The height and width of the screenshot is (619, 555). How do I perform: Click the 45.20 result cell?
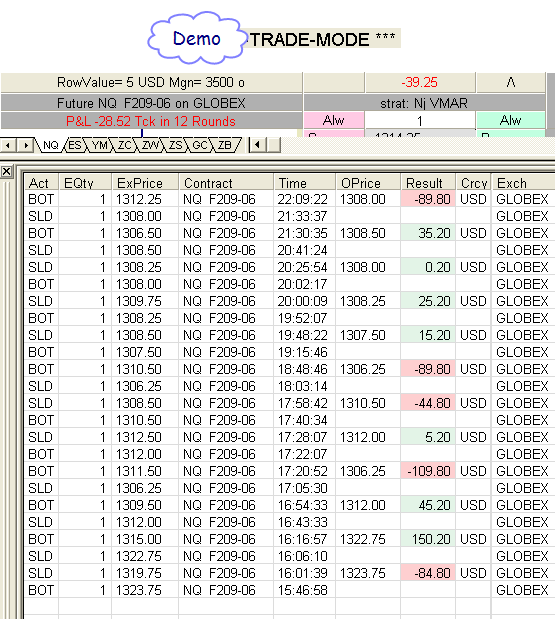(428, 505)
